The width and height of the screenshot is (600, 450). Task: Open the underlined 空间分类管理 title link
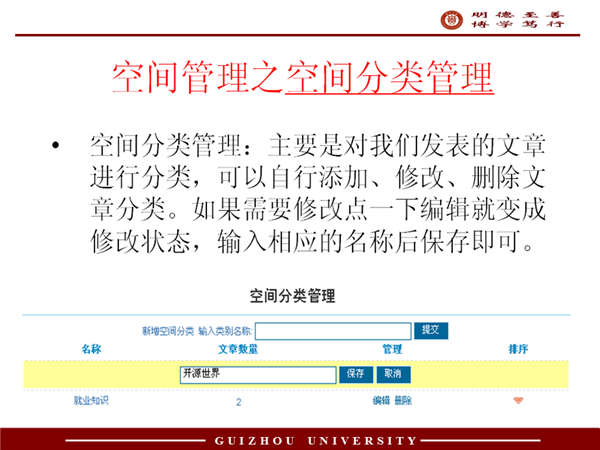[389, 77]
